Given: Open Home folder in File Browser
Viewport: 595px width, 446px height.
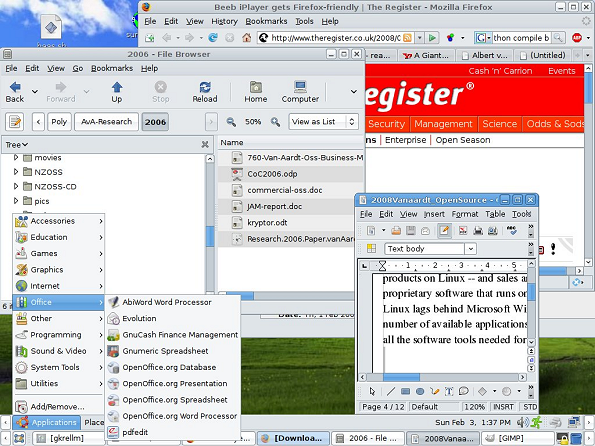Looking at the screenshot, I should 255,92.
